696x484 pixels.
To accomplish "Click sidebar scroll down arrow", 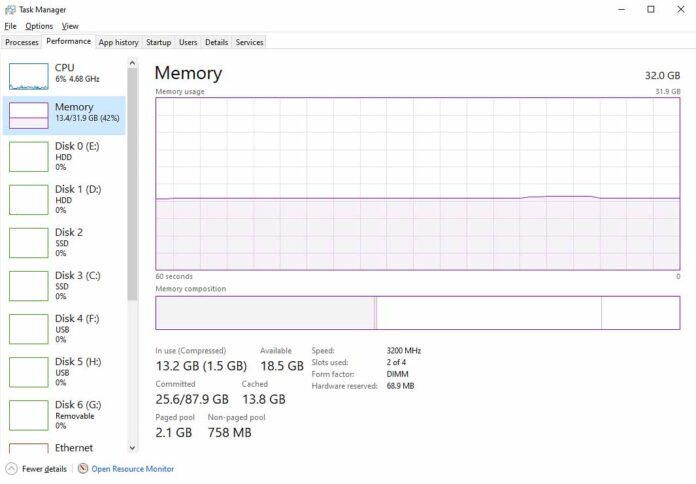I will coord(132,448).
